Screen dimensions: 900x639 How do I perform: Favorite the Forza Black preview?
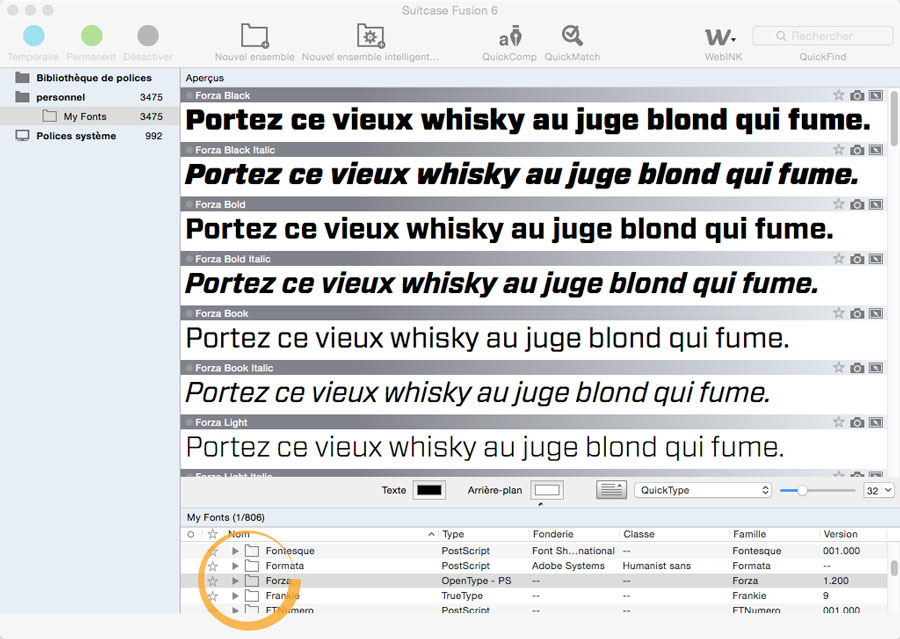pos(839,95)
